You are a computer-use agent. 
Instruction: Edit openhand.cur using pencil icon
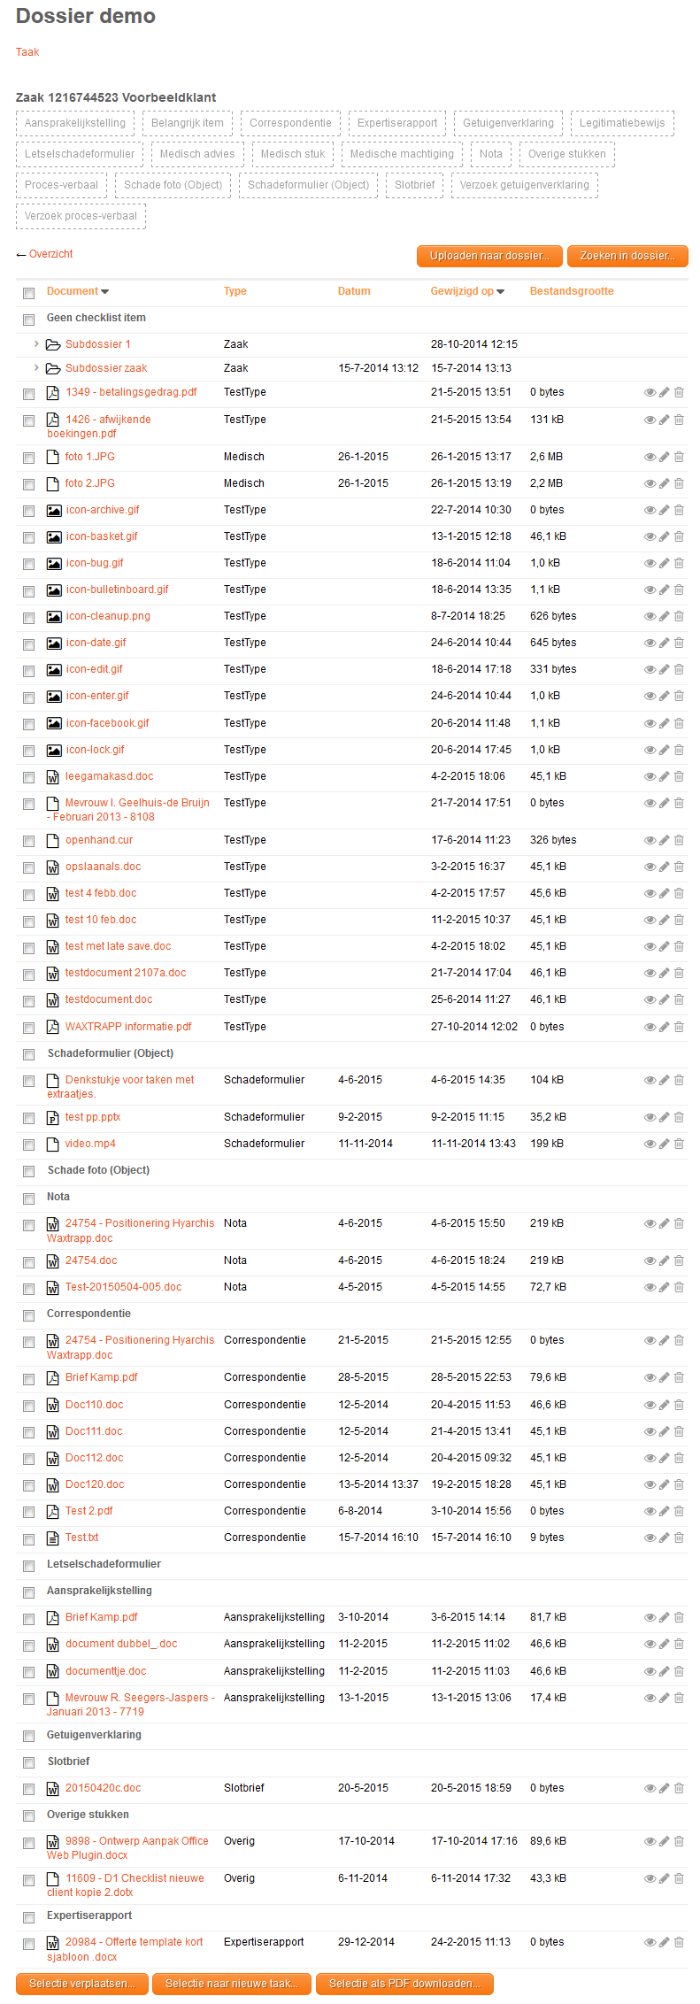664,841
